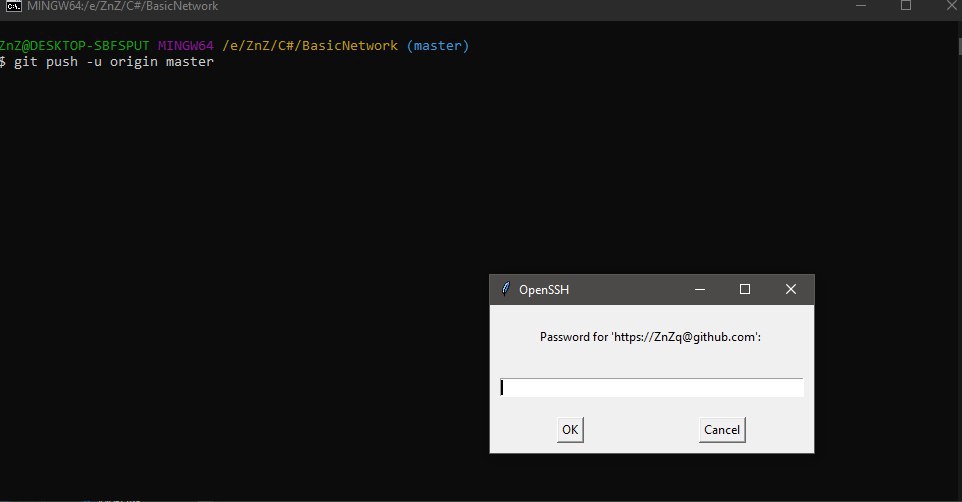Screen dimensions: 962x502
Task: Click the OpenSSH feather icon in title bar
Action: point(506,289)
